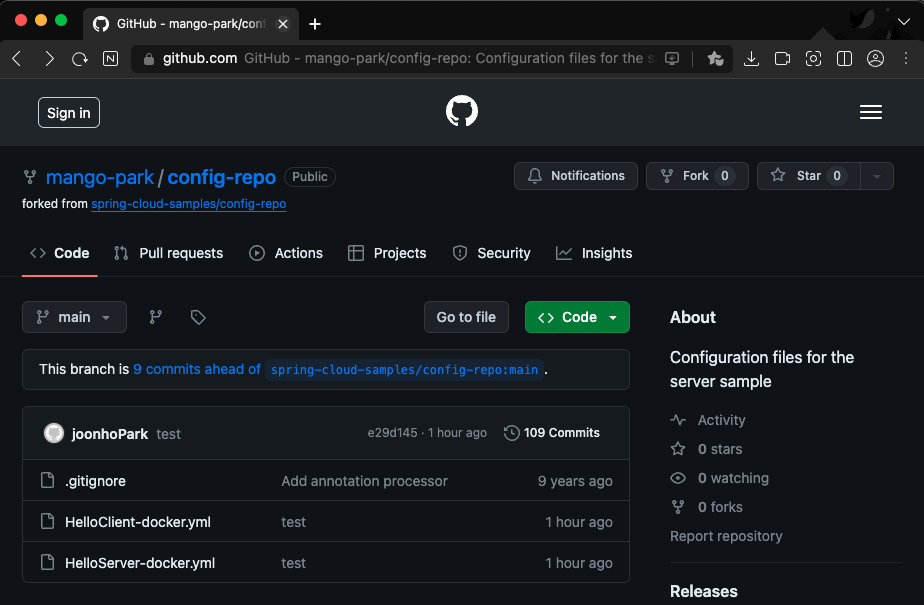The height and width of the screenshot is (605, 924).
Task: Click the HelloClient-docker.yml file icon
Action: (x=47, y=521)
